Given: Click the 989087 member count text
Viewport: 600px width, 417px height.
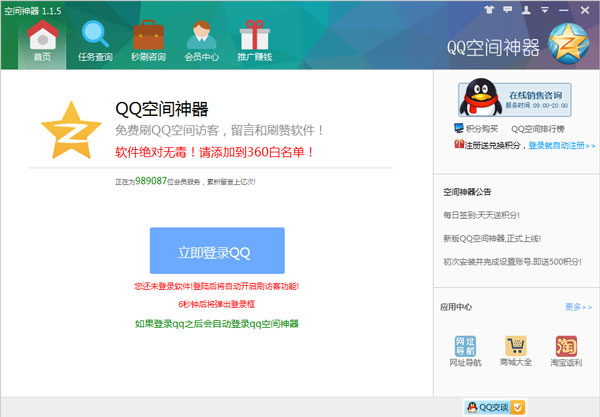Looking at the screenshot, I should click(x=151, y=181).
